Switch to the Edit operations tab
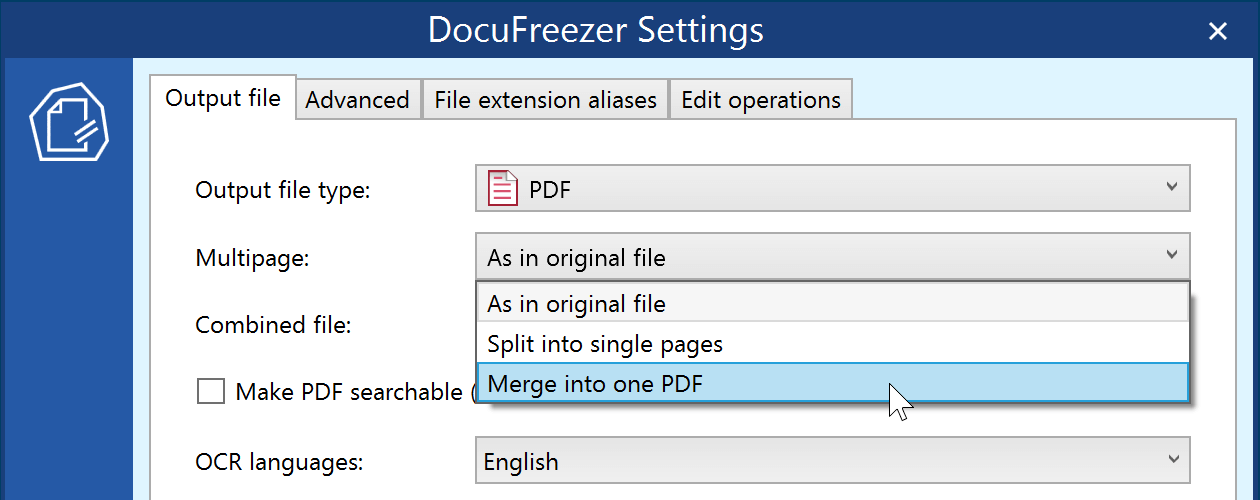 [x=760, y=100]
